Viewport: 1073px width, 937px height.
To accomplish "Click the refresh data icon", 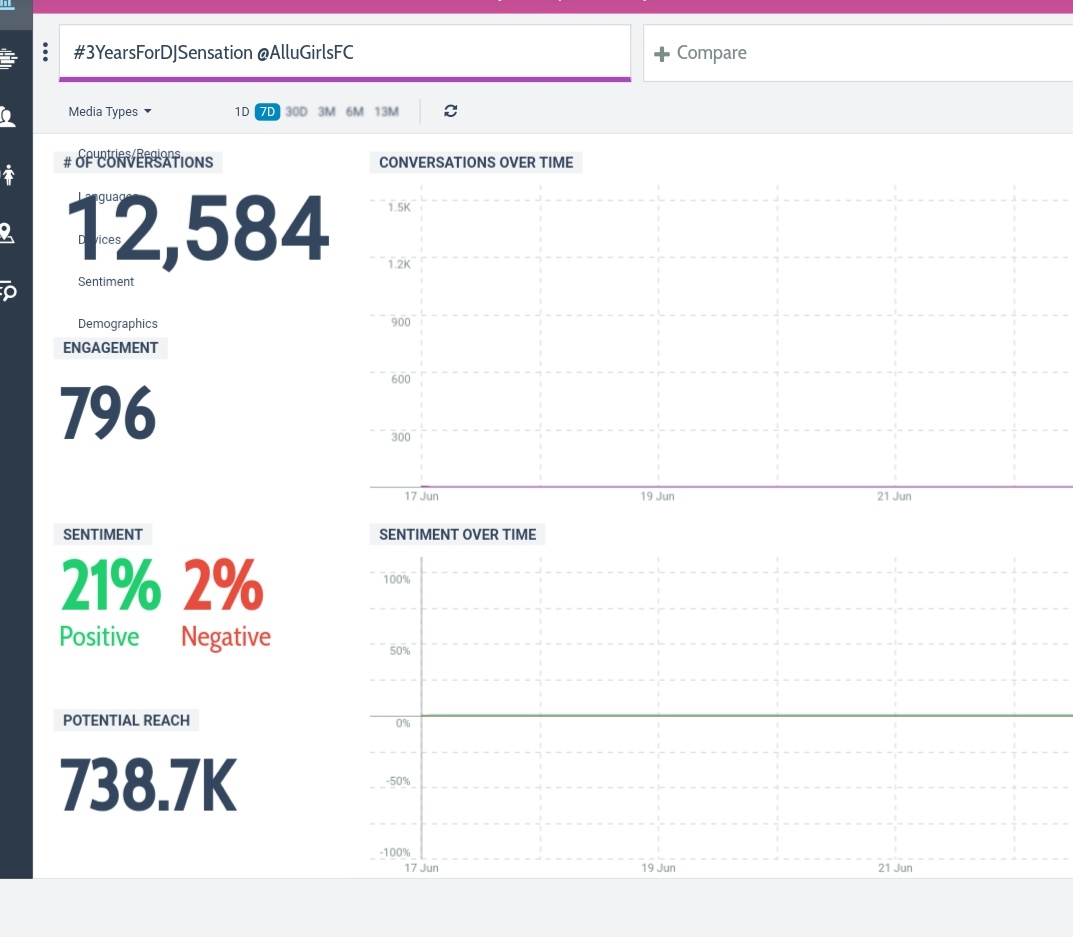I will click(450, 111).
